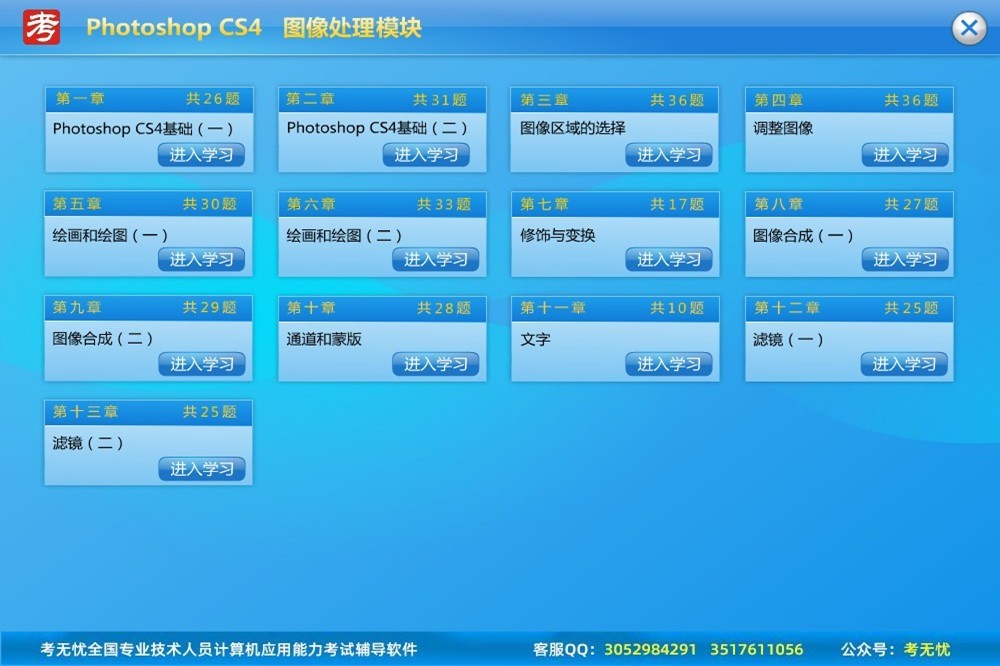Image resolution: width=1000 pixels, height=666 pixels.
Task: Start learning 调整图像 chapter
Action: pos(905,155)
